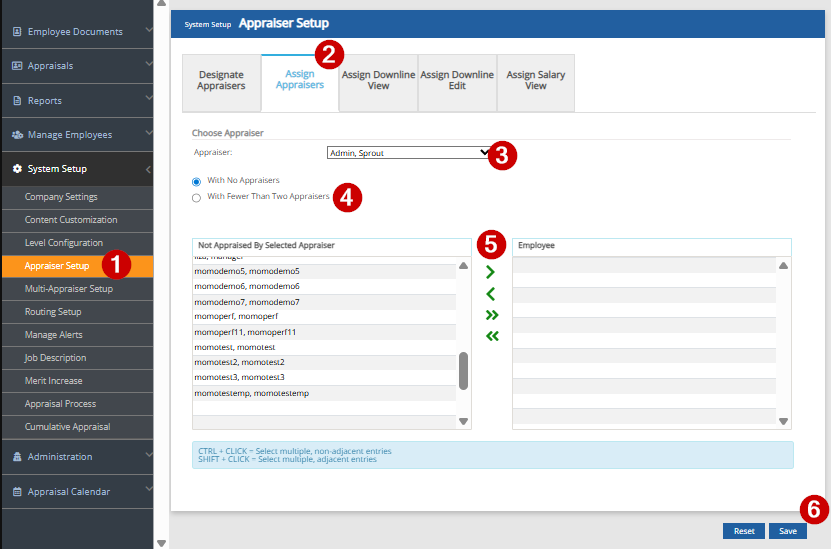
Task: Click the single left arrow remove icon
Action: click(490, 293)
